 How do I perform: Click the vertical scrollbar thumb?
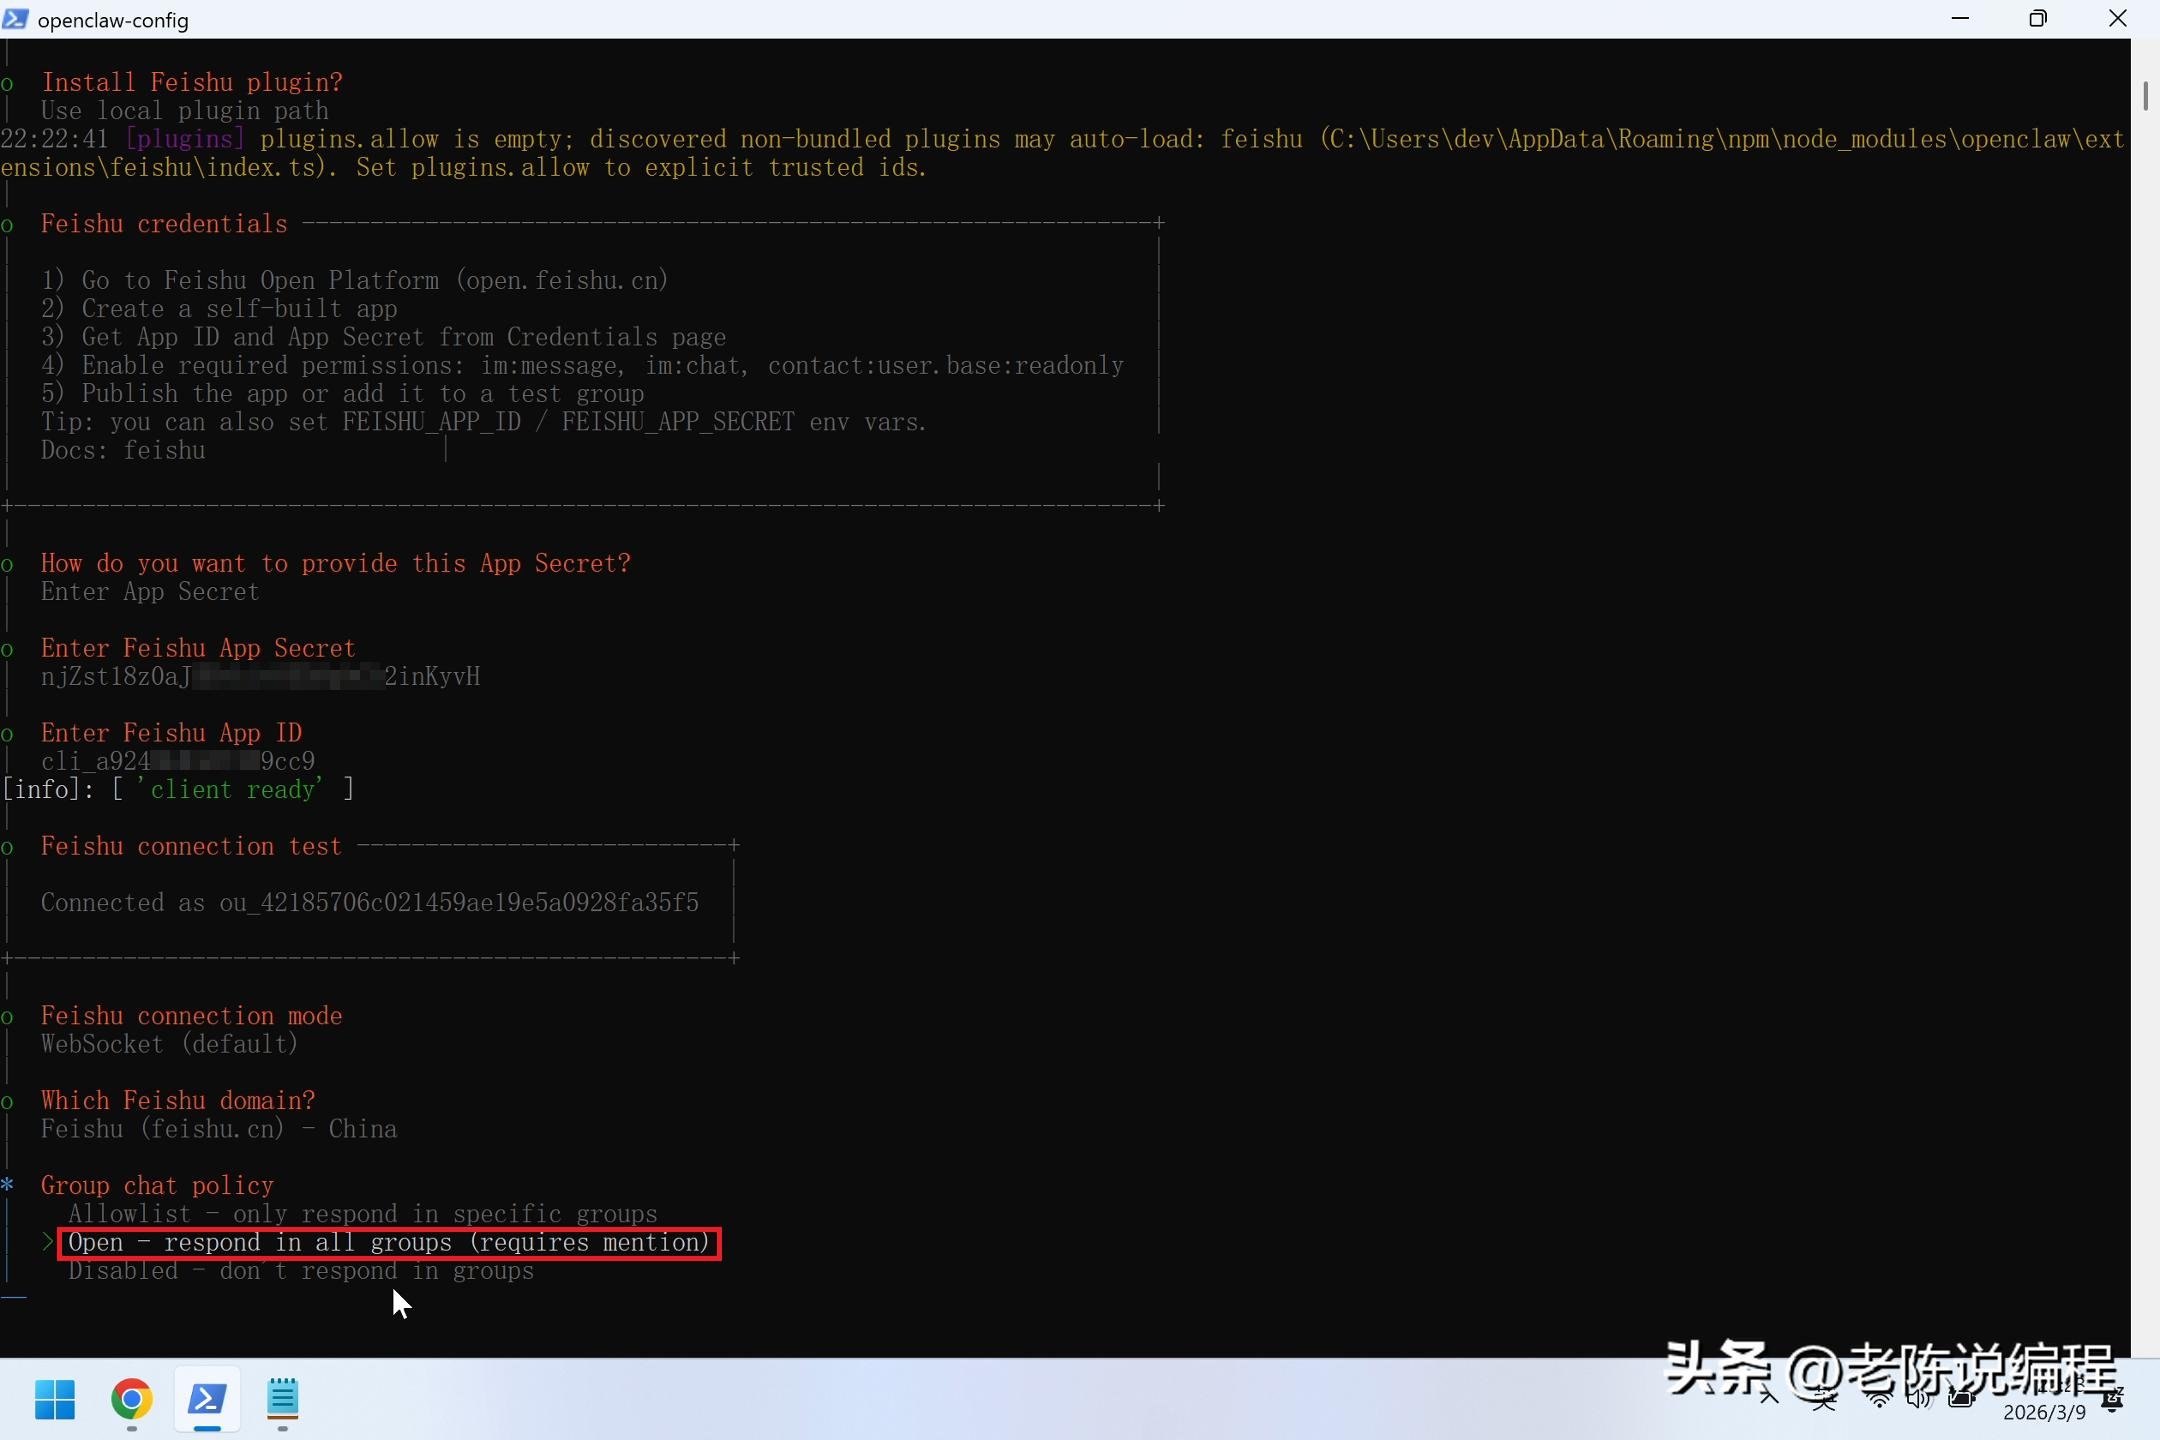click(2145, 96)
